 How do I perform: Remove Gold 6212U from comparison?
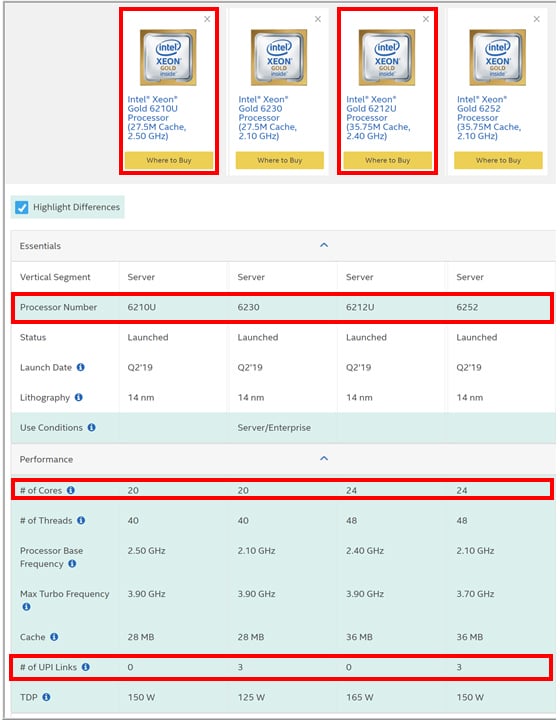click(426, 19)
